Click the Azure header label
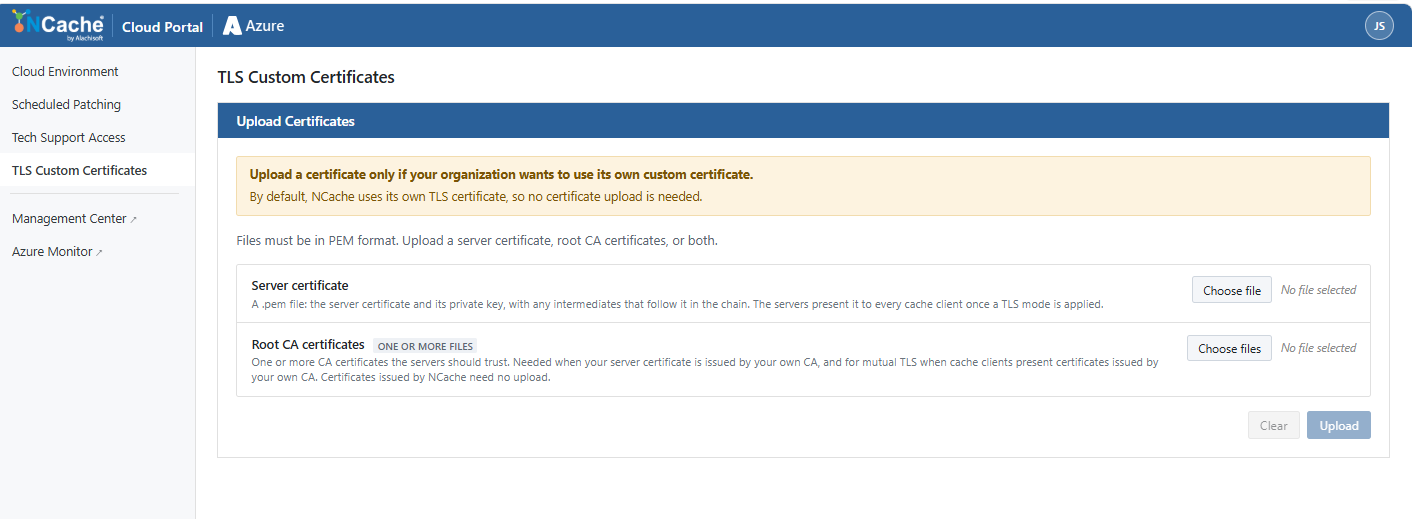This screenshot has height=519, width=1412. (265, 26)
